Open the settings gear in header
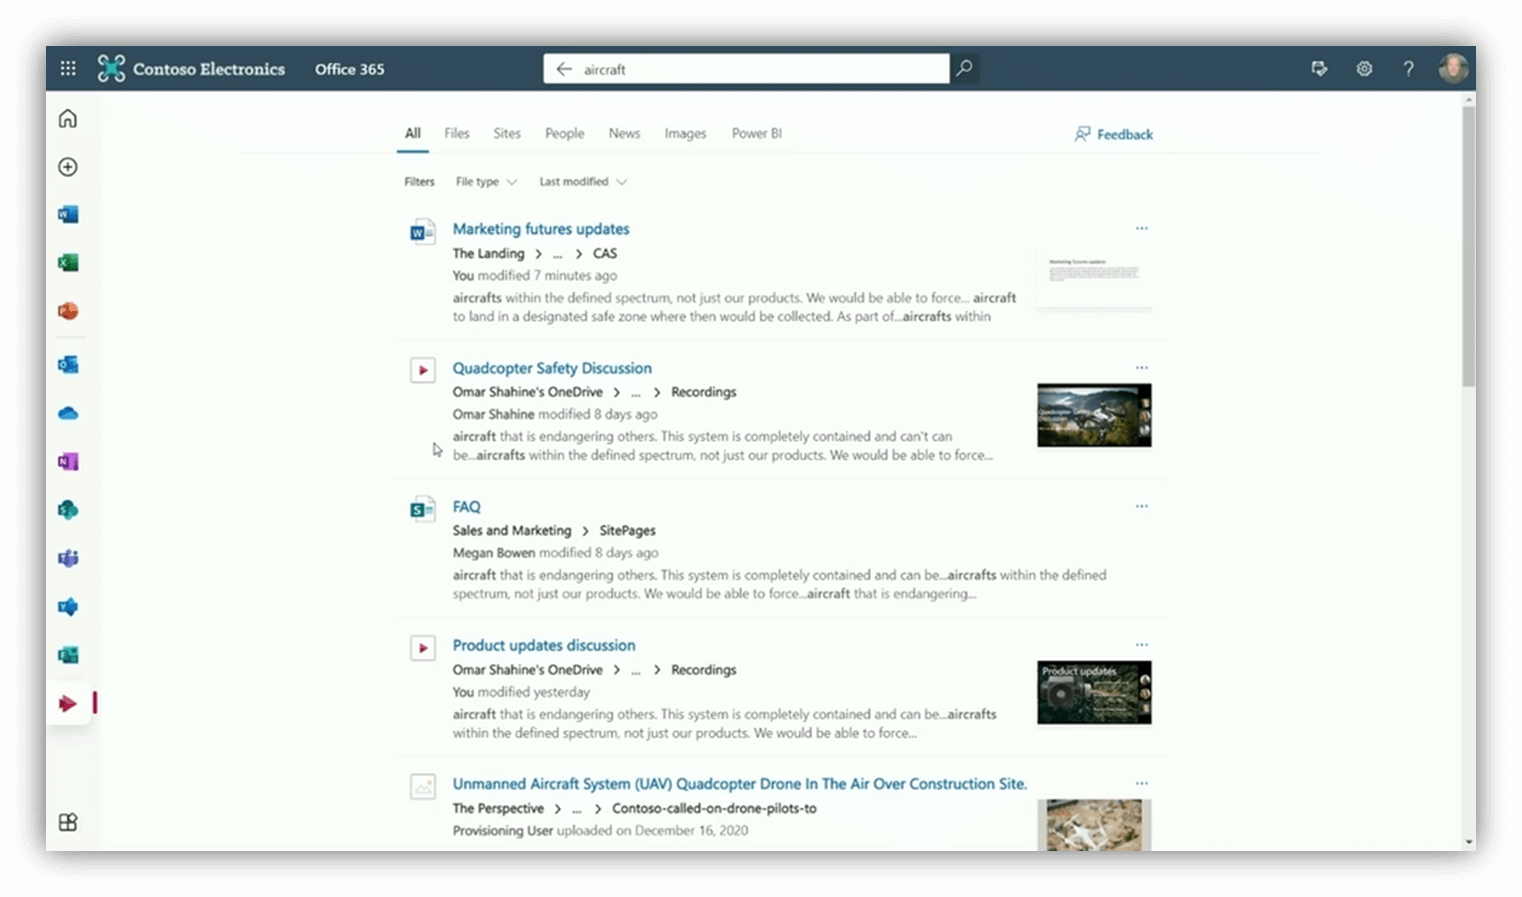This screenshot has height=897, width=1522. pos(1364,69)
